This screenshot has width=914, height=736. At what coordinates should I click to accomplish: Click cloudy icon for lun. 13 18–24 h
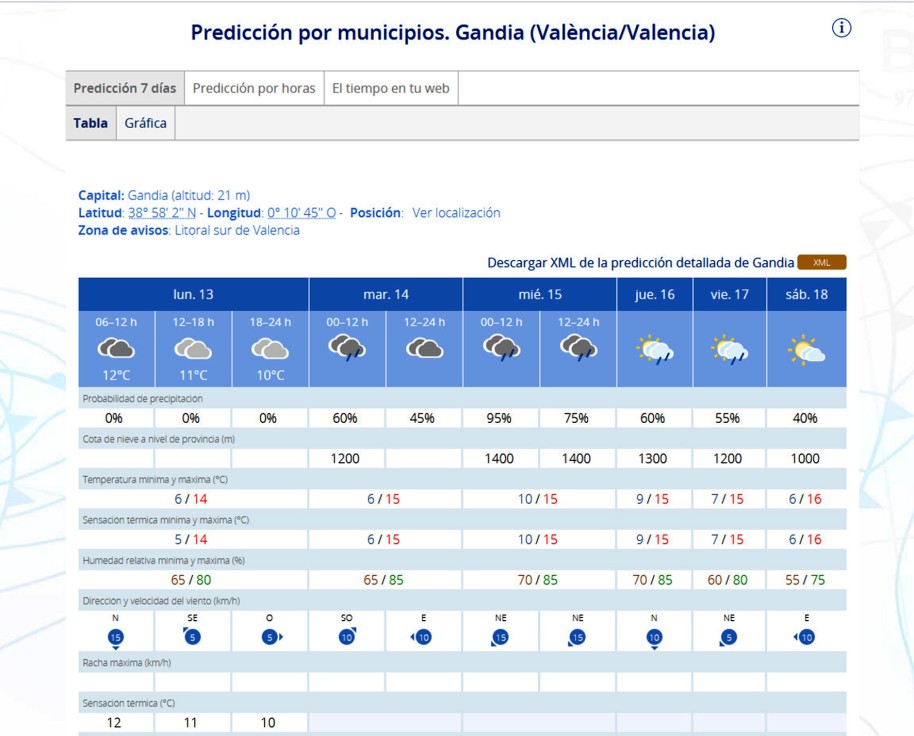270,348
